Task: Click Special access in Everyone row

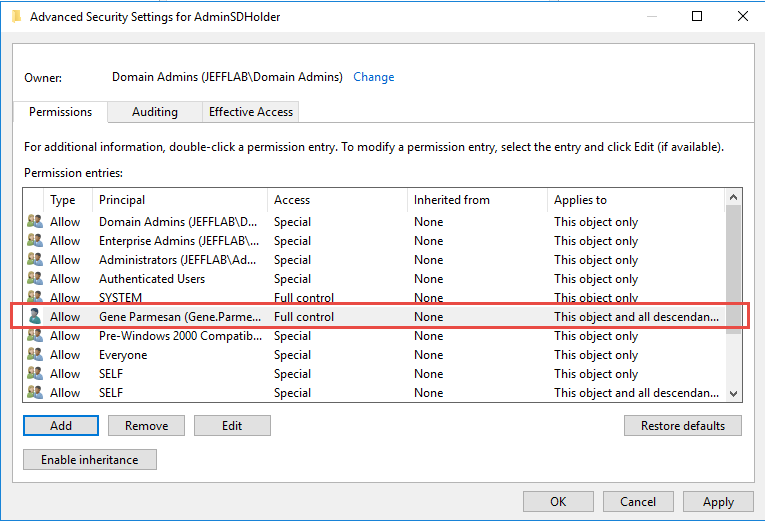Action: tap(292, 355)
